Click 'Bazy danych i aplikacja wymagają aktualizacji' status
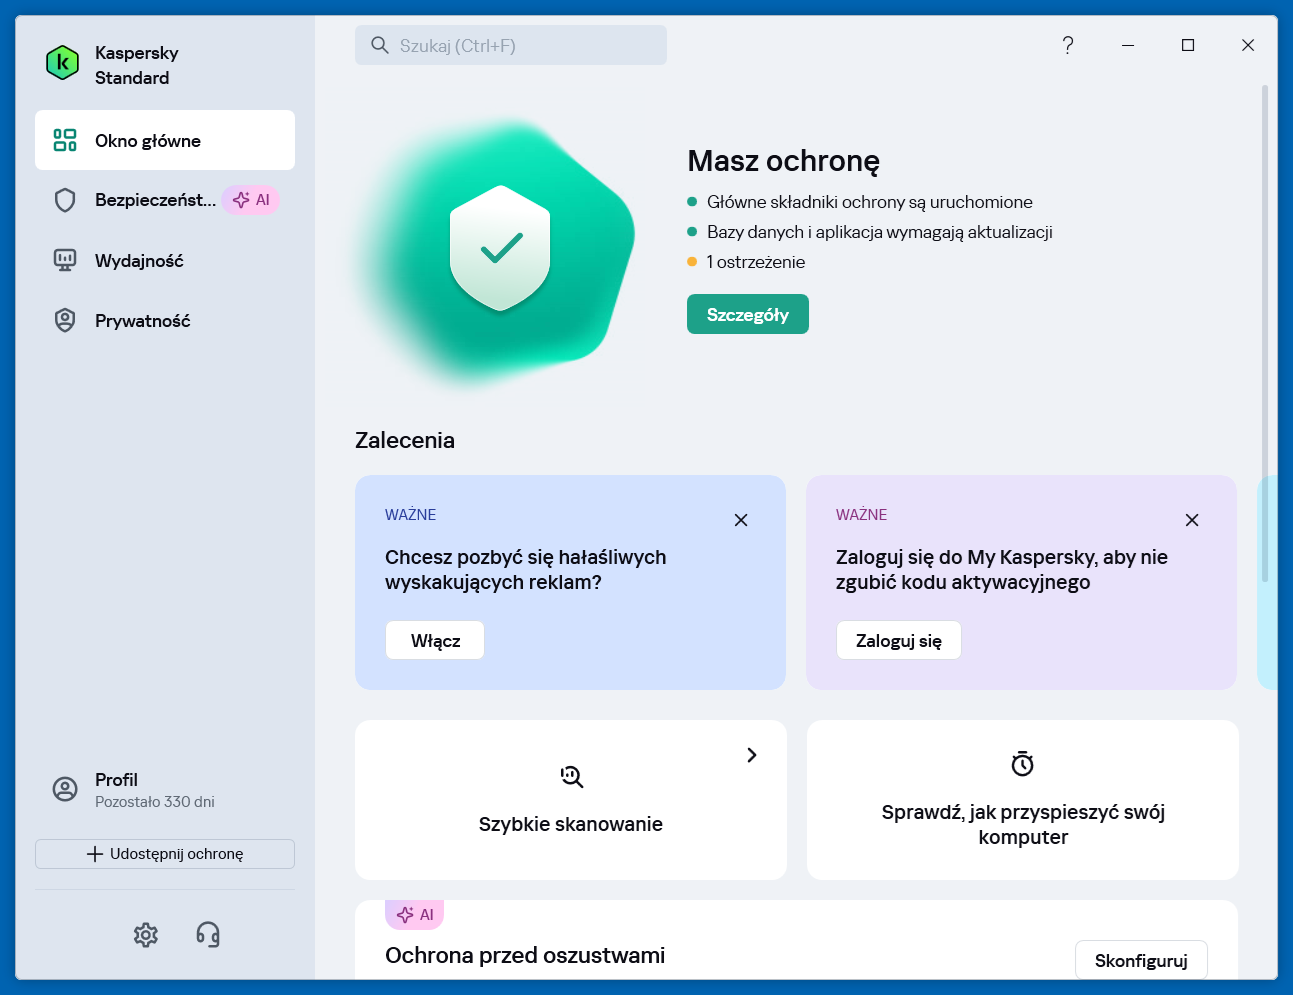Viewport: 1293px width, 995px height. click(x=880, y=232)
